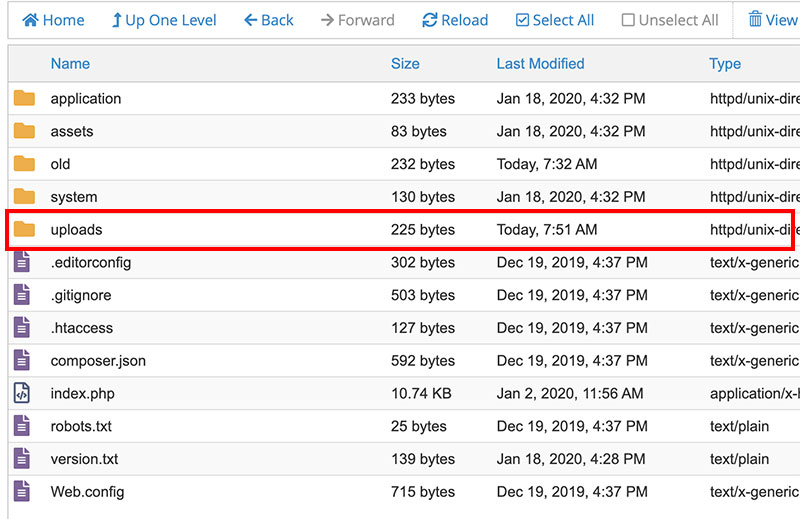Click the Type column header
Viewport: 800px width, 519px height.
tap(725, 64)
